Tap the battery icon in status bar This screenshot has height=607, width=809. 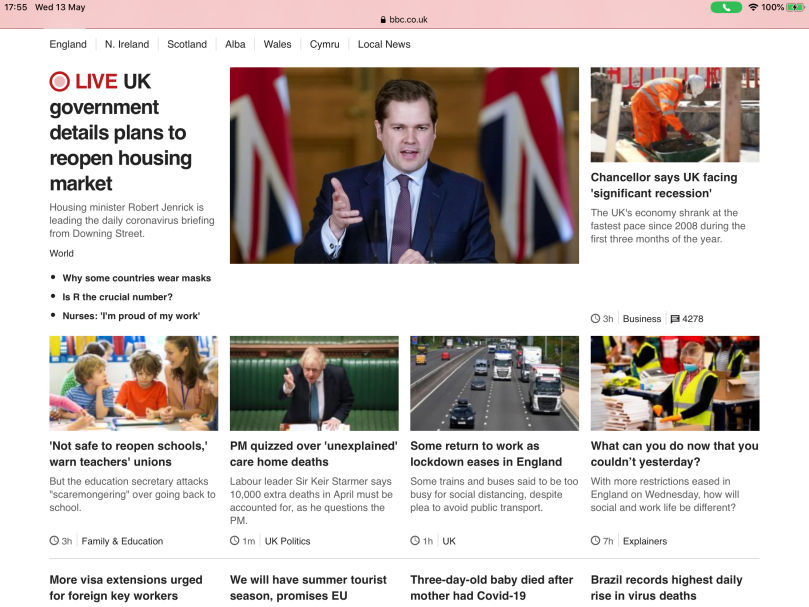[795, 7]
